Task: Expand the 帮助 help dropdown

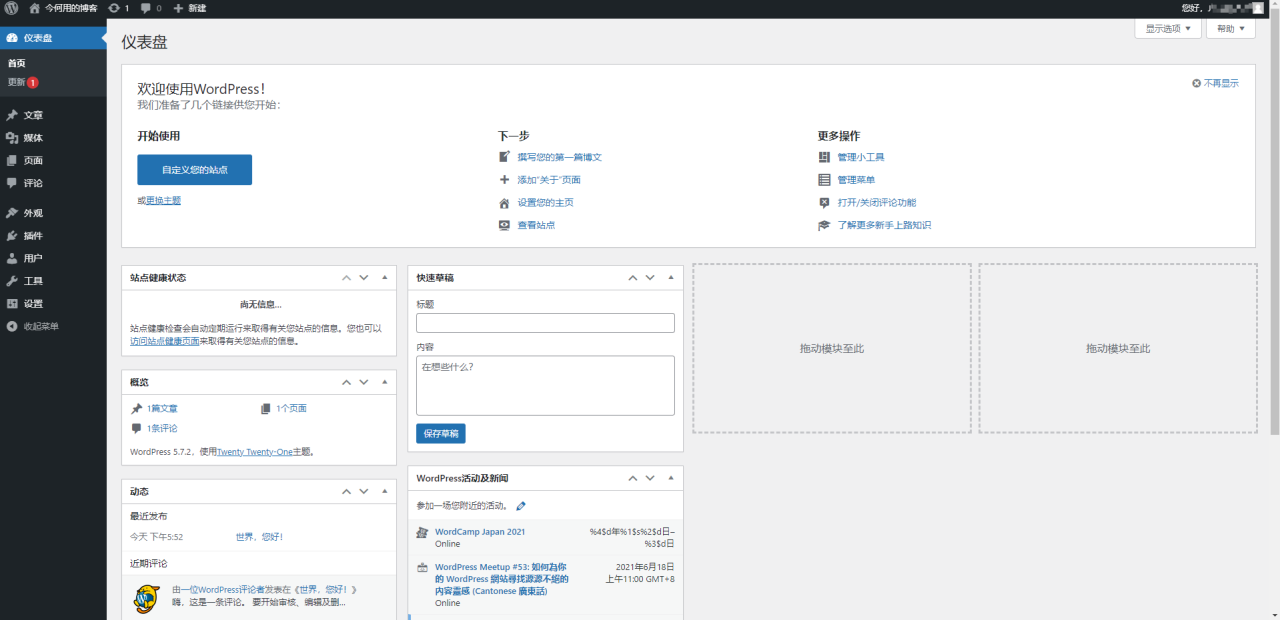Action: tap(1231, 29)
